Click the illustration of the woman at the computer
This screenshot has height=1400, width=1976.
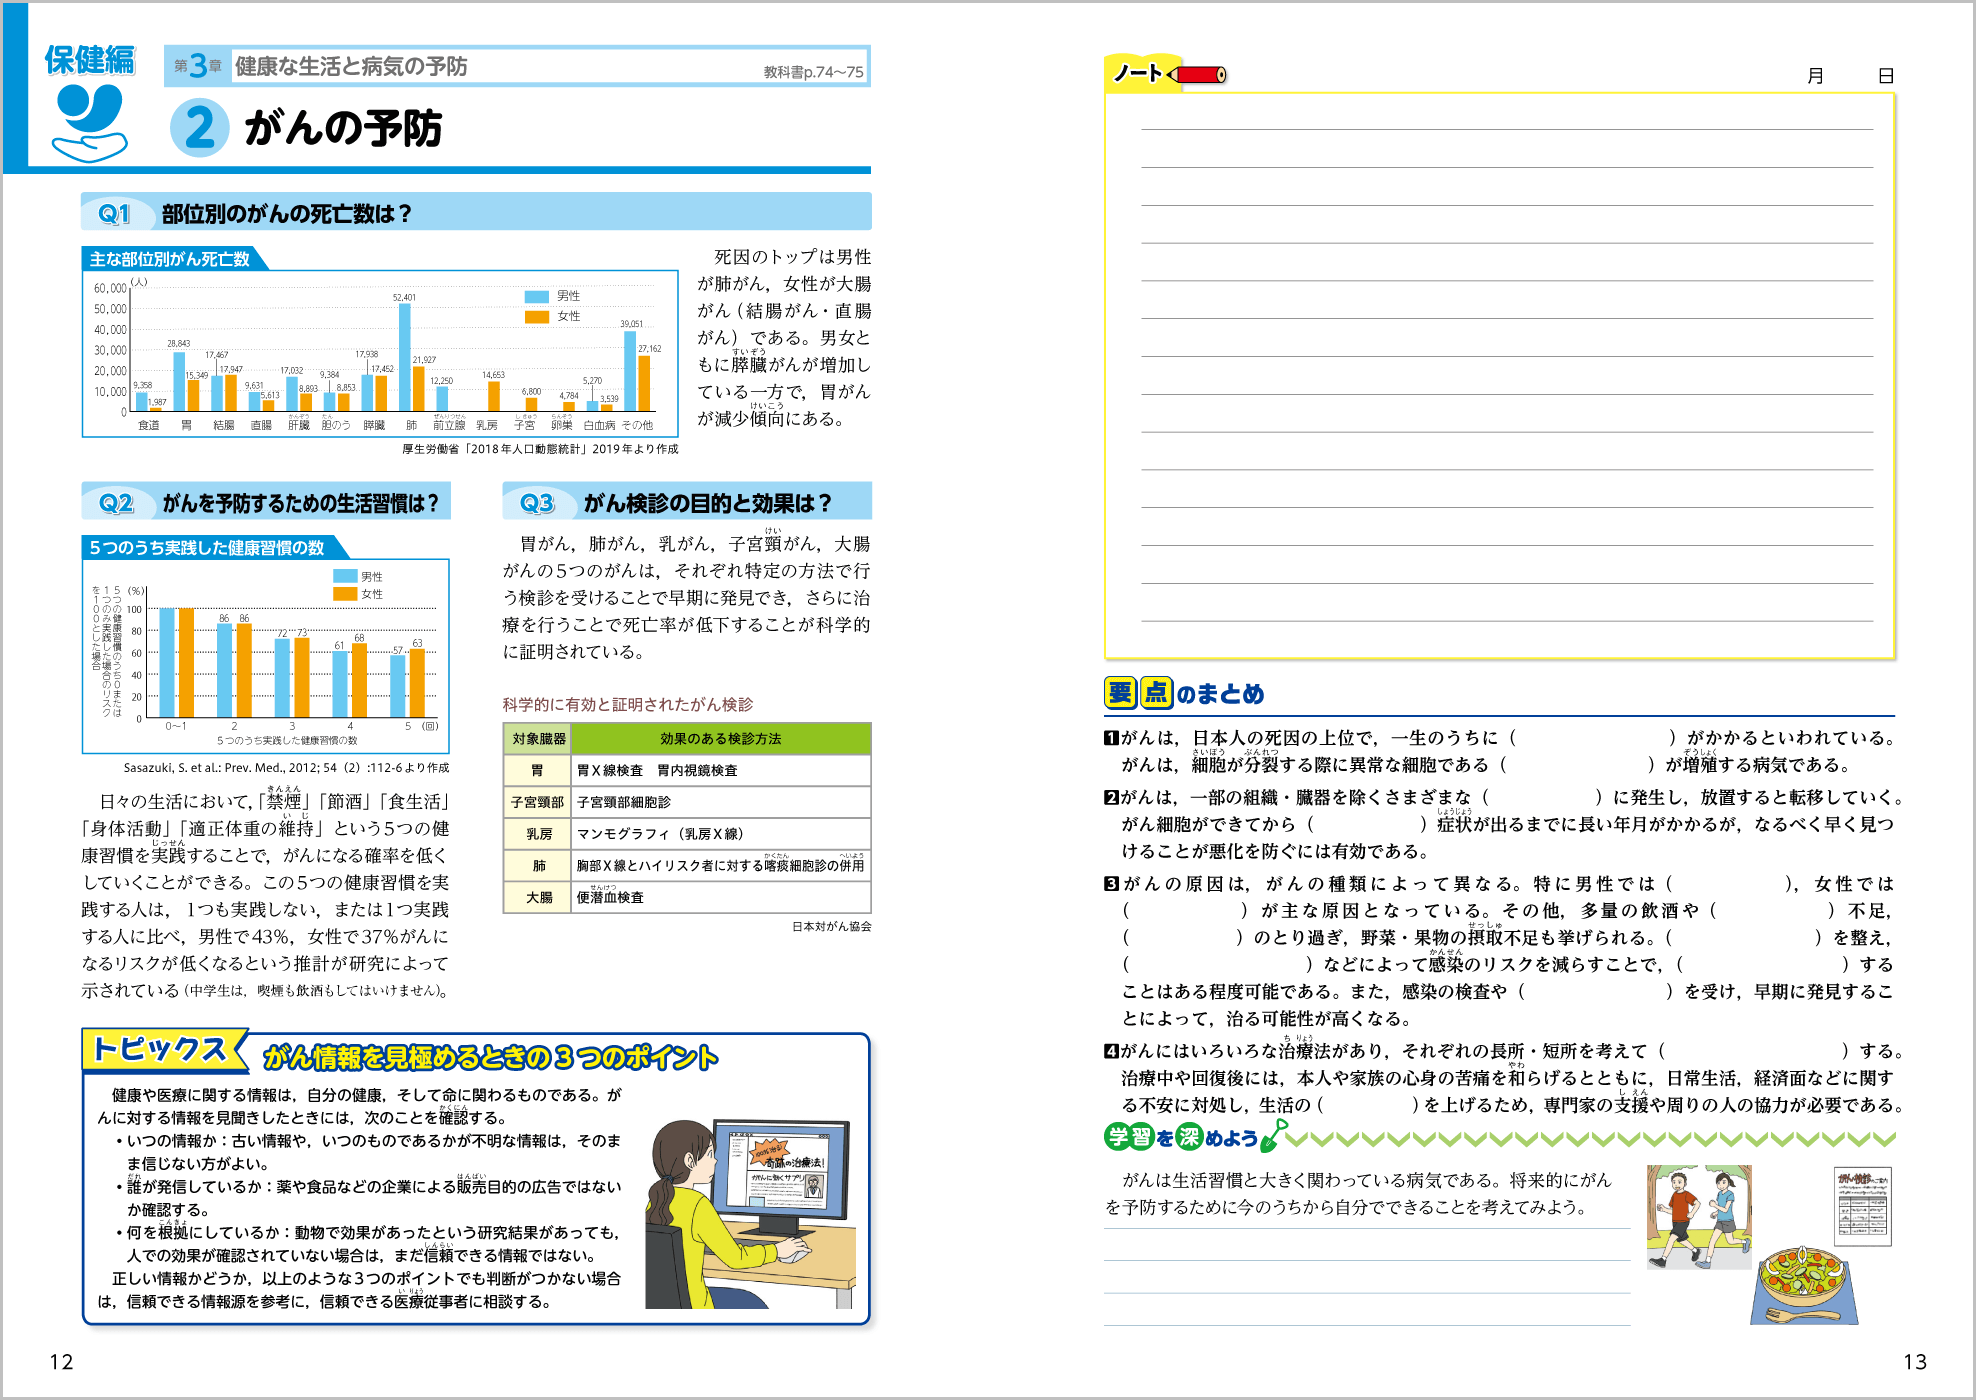[751, 1213]
